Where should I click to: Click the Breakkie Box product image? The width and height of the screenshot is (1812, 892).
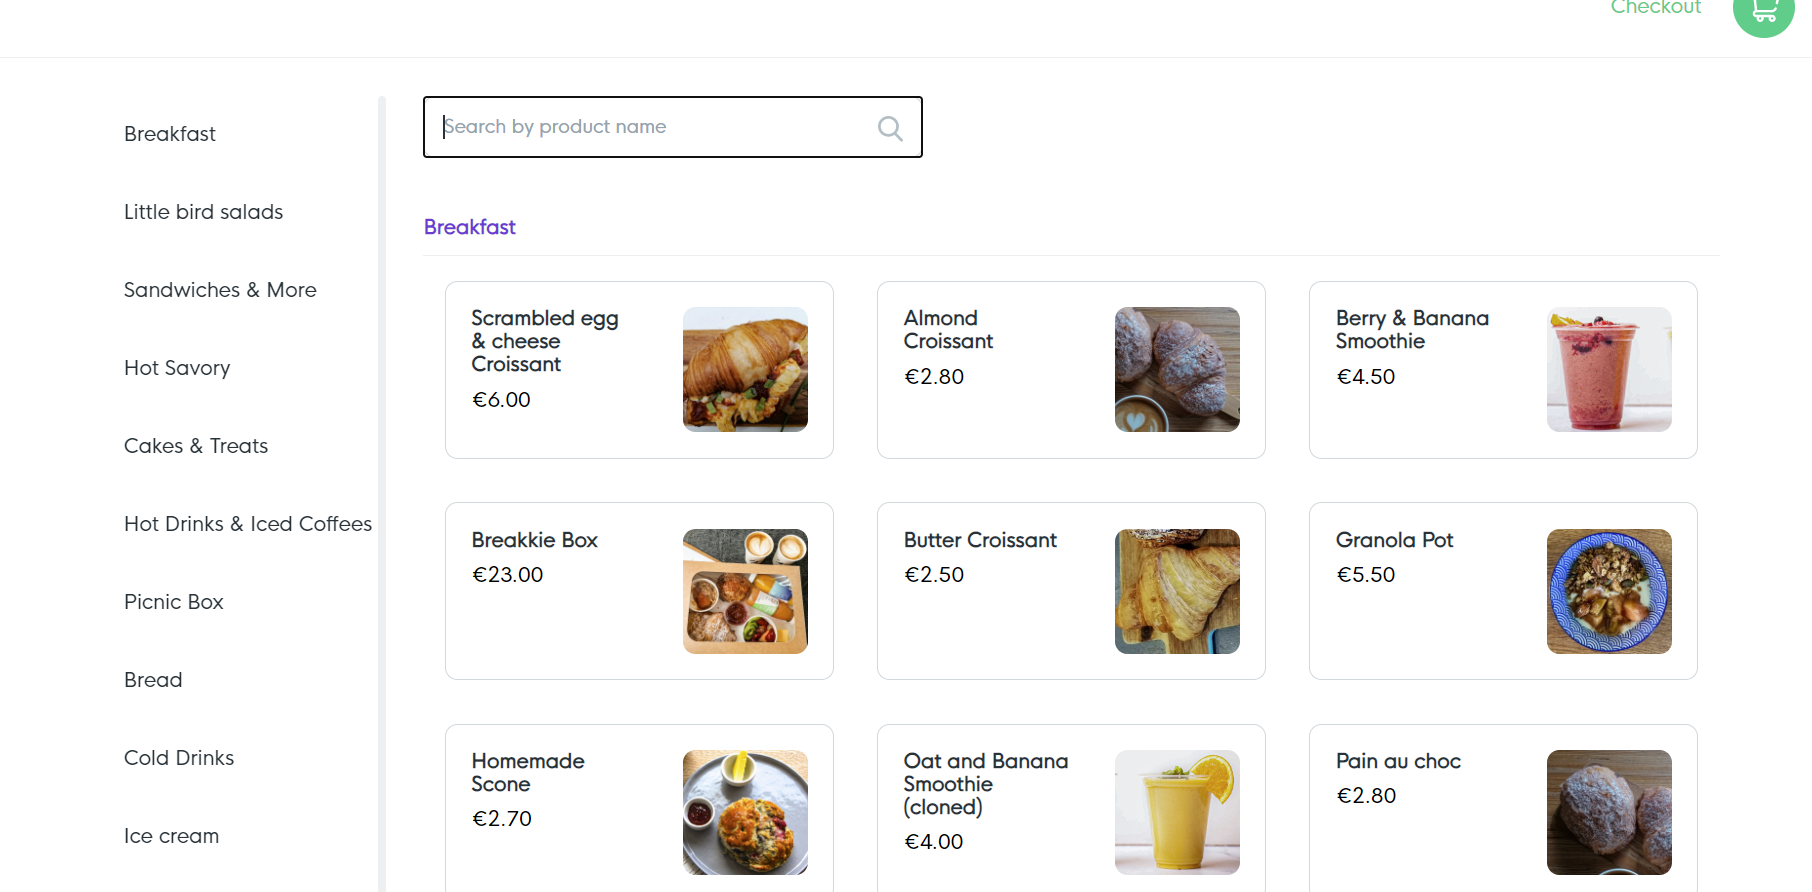[x=745, y=591]
